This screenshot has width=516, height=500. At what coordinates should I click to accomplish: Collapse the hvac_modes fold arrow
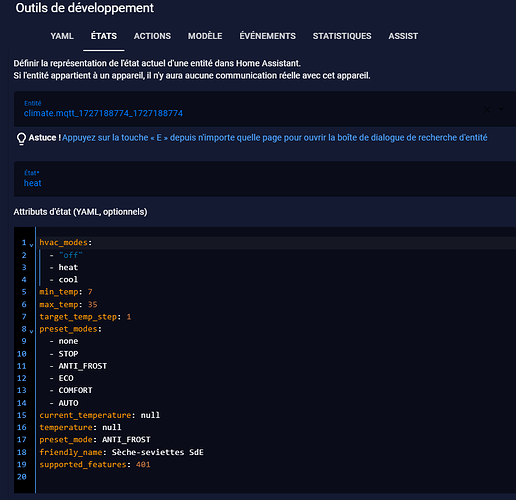point(31,245)
